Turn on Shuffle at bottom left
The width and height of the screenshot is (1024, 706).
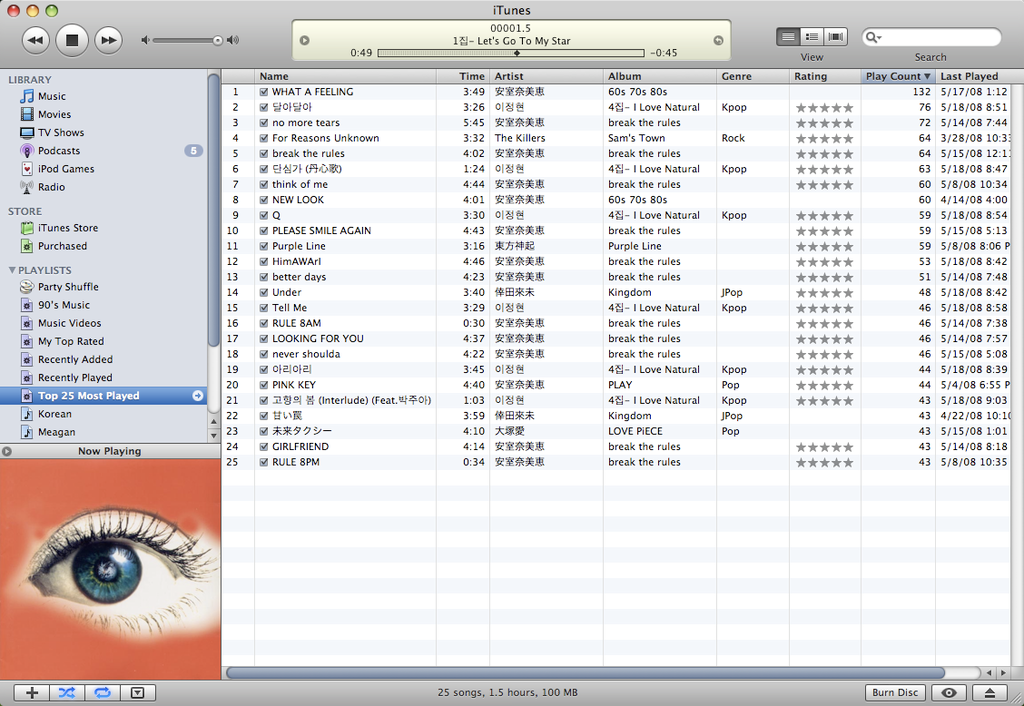(x=66, y=692)
